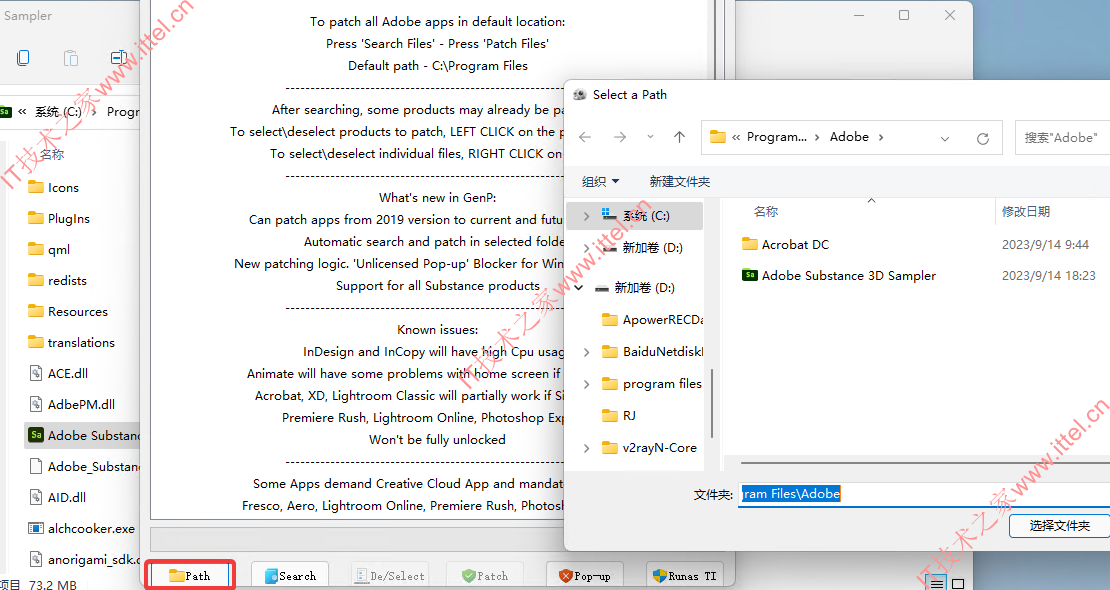Click the Runas TI button in GenP
The image size is (1110, 590).
click(685, 576)
